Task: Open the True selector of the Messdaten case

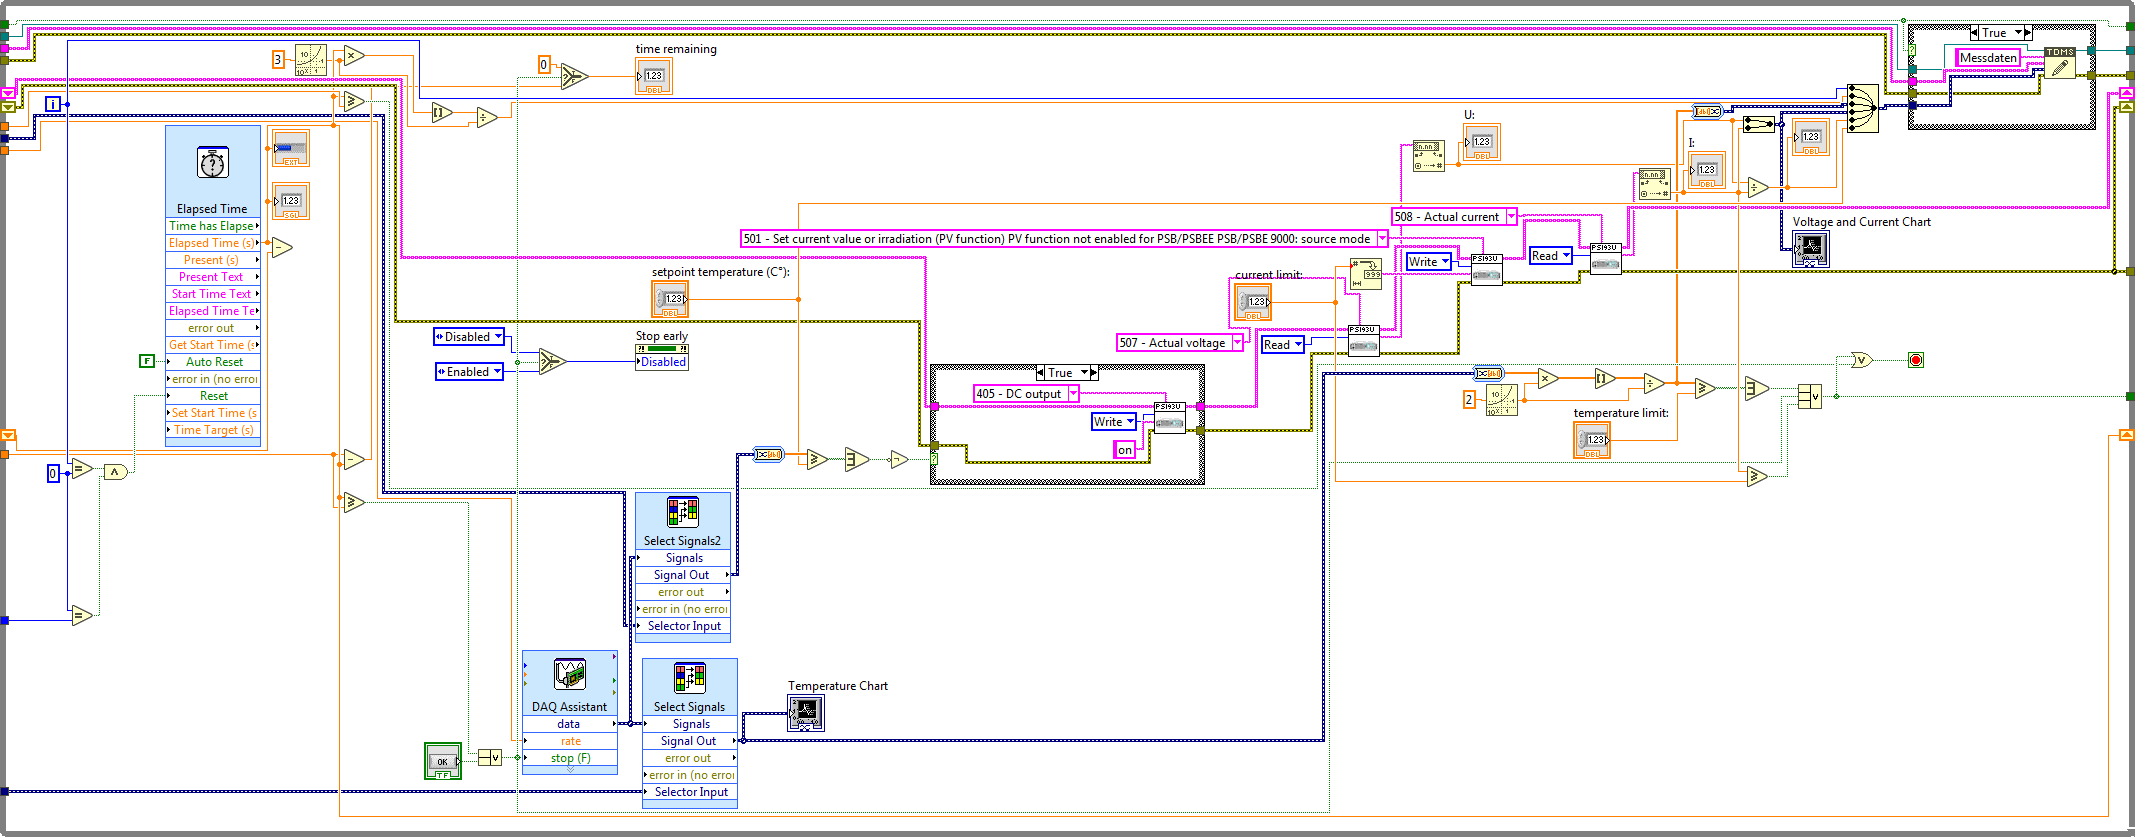Action: (2018, 33)
